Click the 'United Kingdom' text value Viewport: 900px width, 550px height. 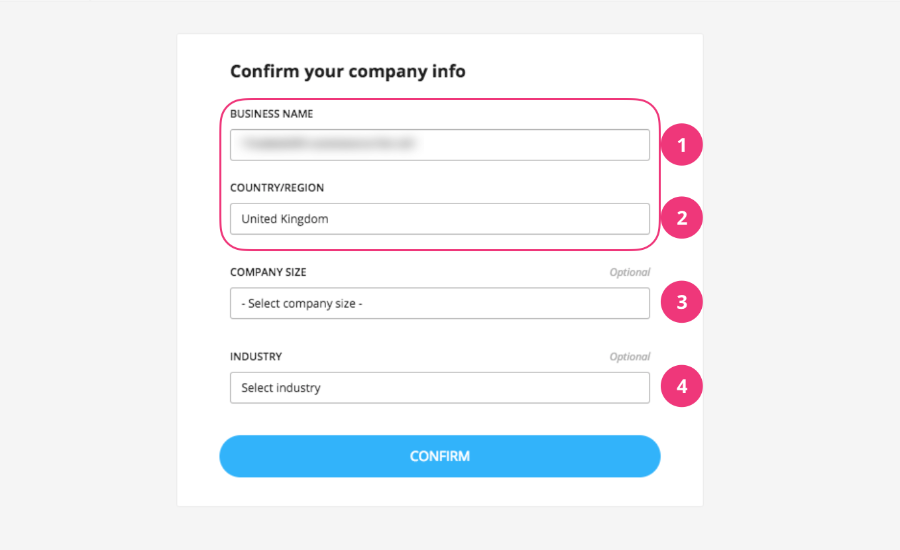[285, 219]
